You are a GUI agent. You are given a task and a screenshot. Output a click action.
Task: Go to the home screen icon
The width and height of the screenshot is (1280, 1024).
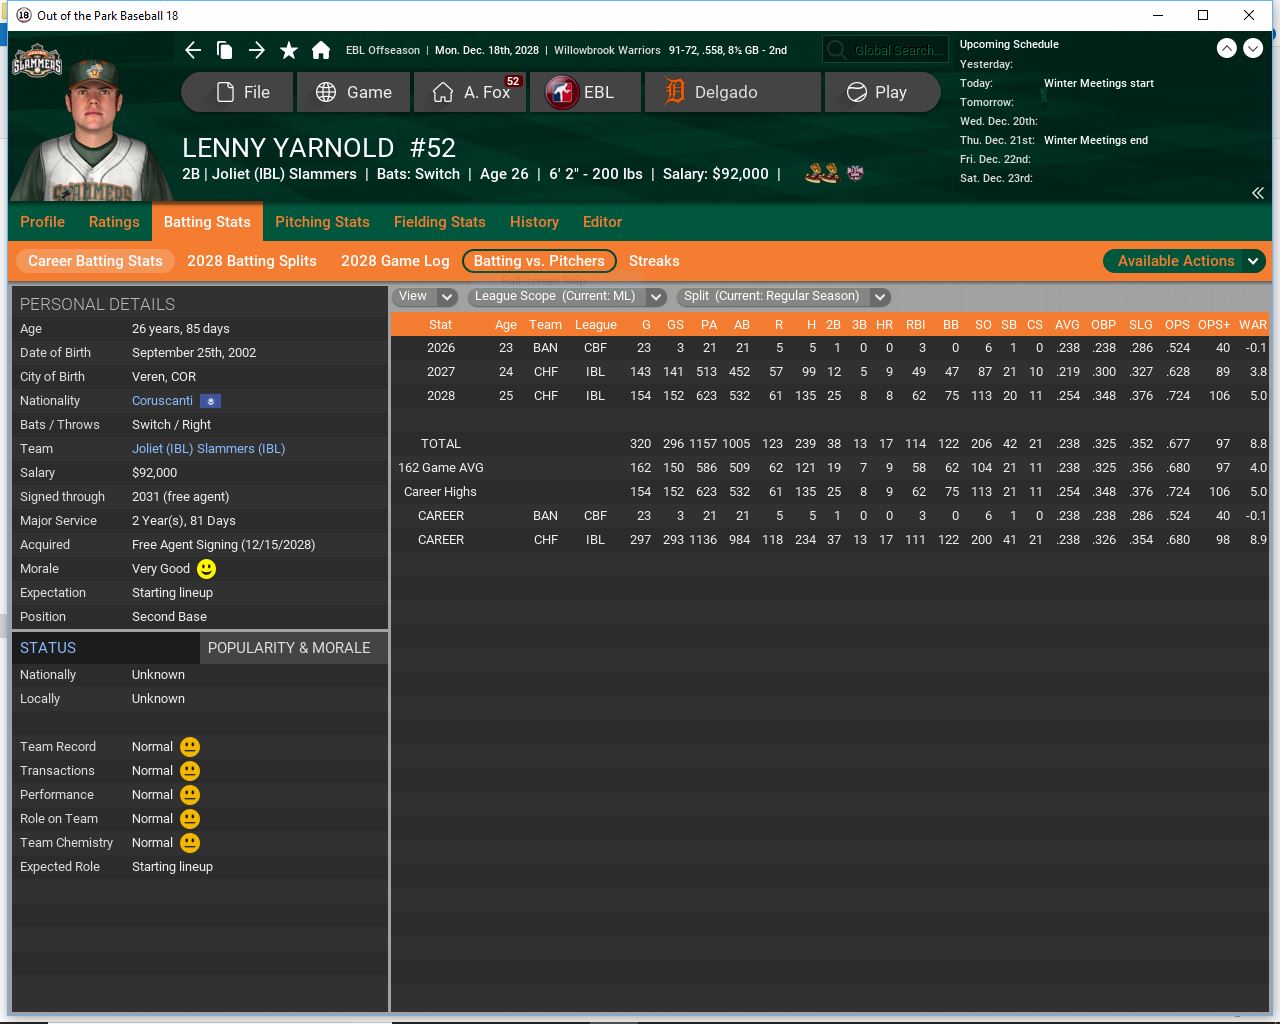(321, 50)
